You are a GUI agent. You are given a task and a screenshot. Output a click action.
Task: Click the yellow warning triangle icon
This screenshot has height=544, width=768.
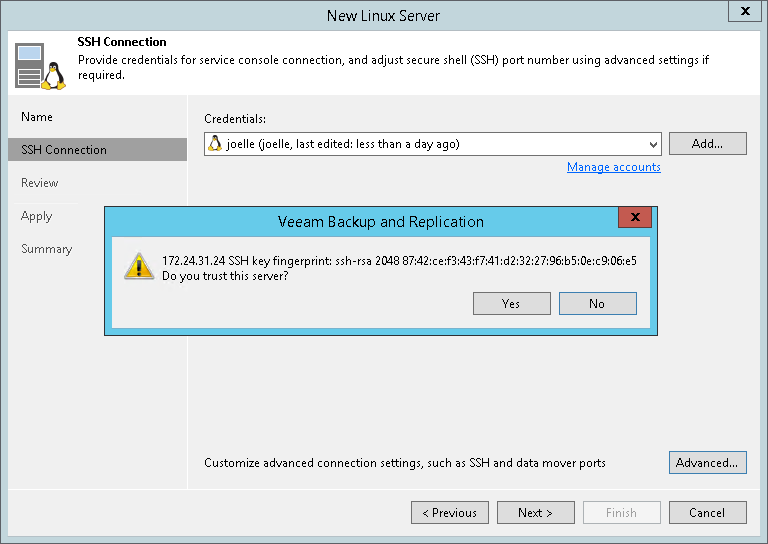[x=138, y=265]
